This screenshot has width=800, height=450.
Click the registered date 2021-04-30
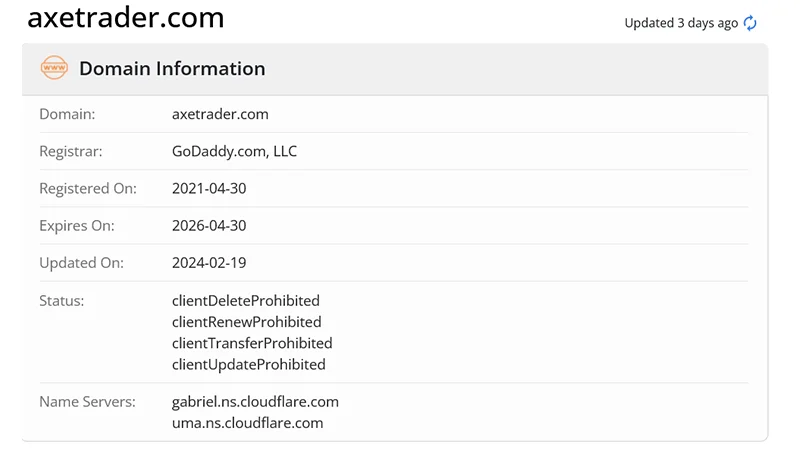pos(209,188)
